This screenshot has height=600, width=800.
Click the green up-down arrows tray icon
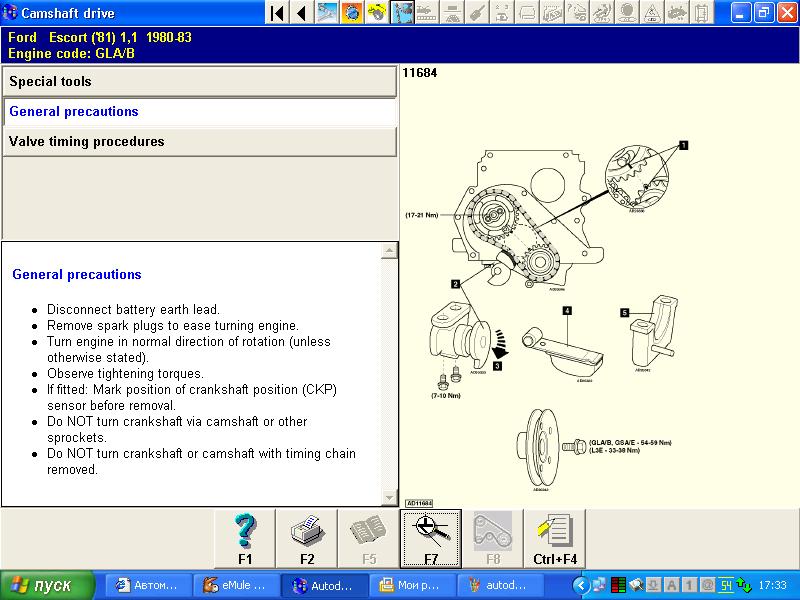tap(744, 585)
